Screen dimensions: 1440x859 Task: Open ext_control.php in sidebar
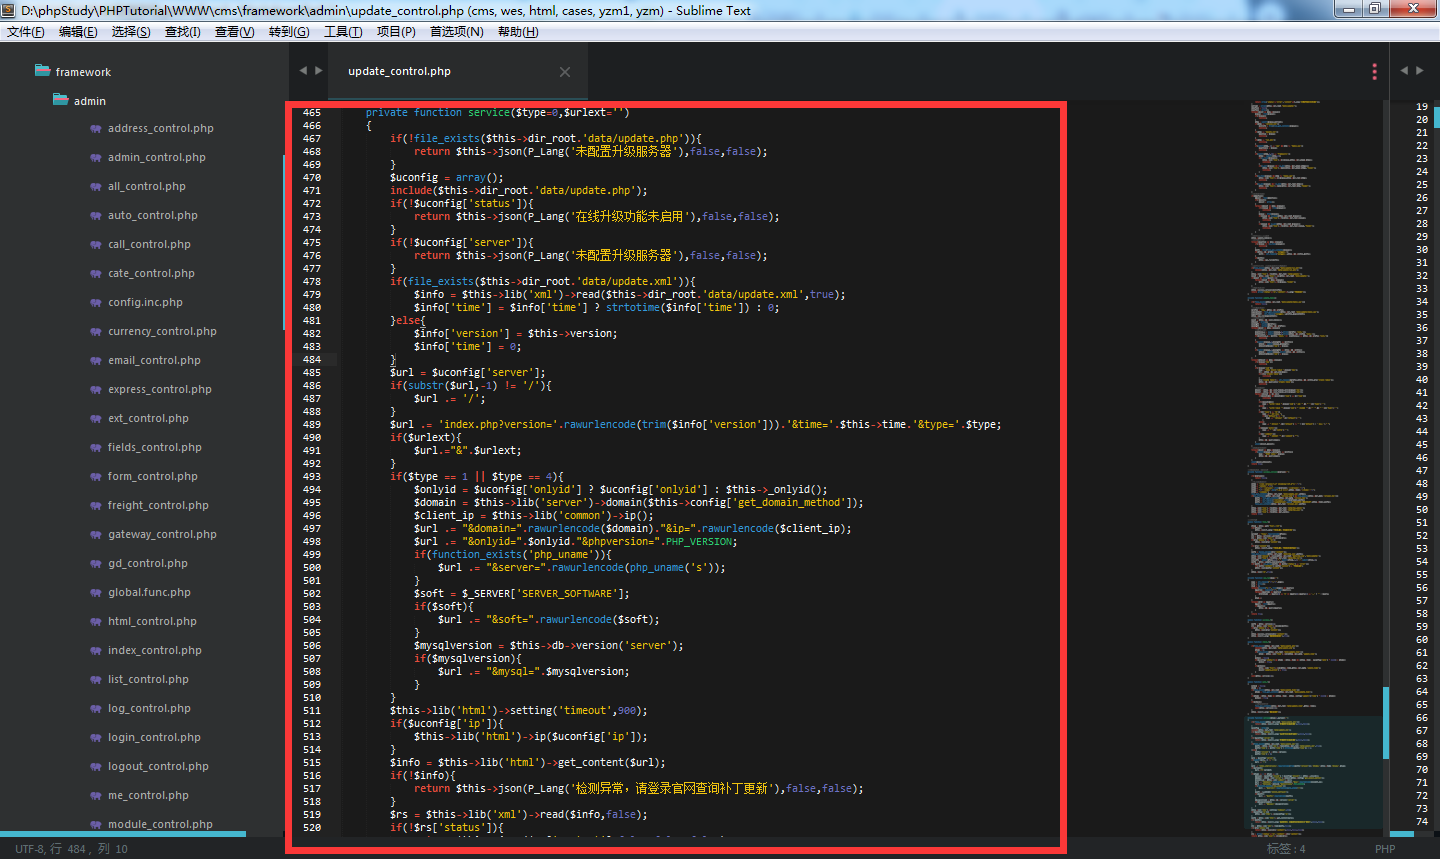[x=148, y=418]
